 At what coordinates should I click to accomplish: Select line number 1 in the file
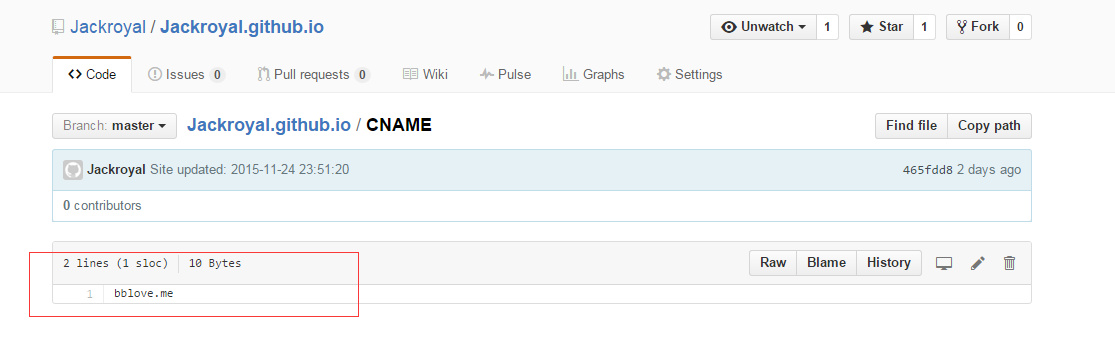[90, 294]
